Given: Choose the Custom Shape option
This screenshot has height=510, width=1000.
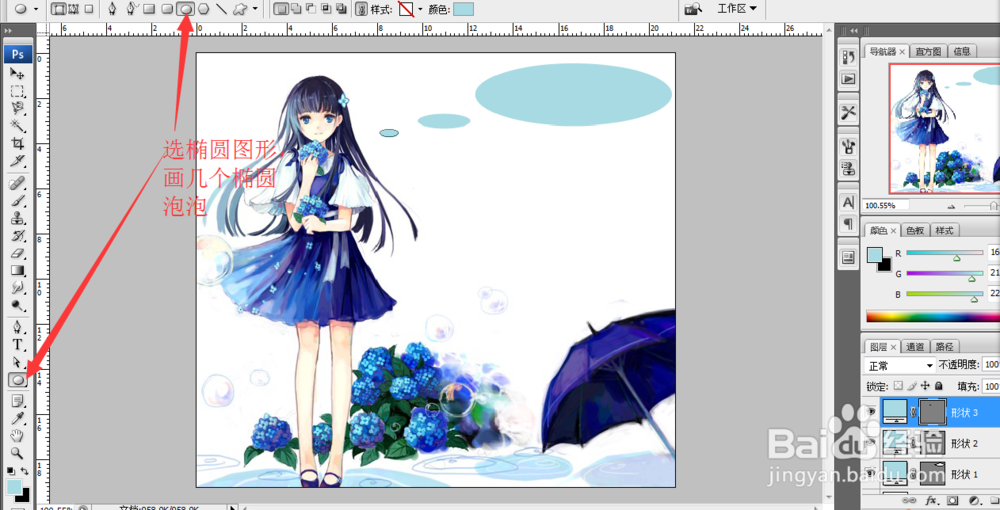Looking at the screenshot, I should point(240,9).
